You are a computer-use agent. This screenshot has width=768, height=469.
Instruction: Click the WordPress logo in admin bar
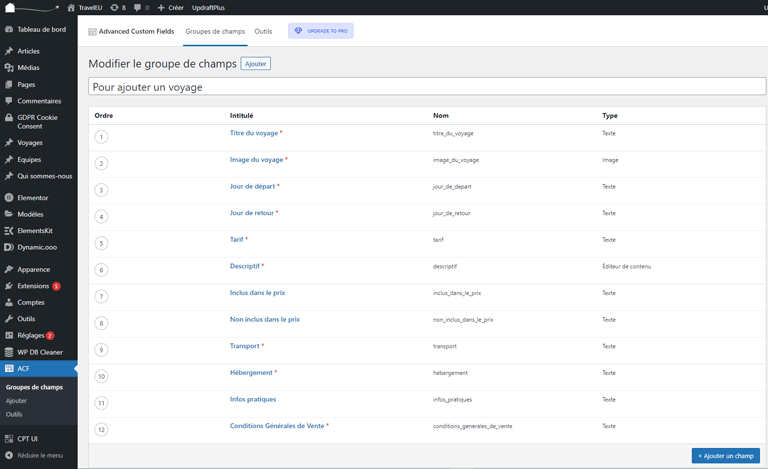pos(30,7)
